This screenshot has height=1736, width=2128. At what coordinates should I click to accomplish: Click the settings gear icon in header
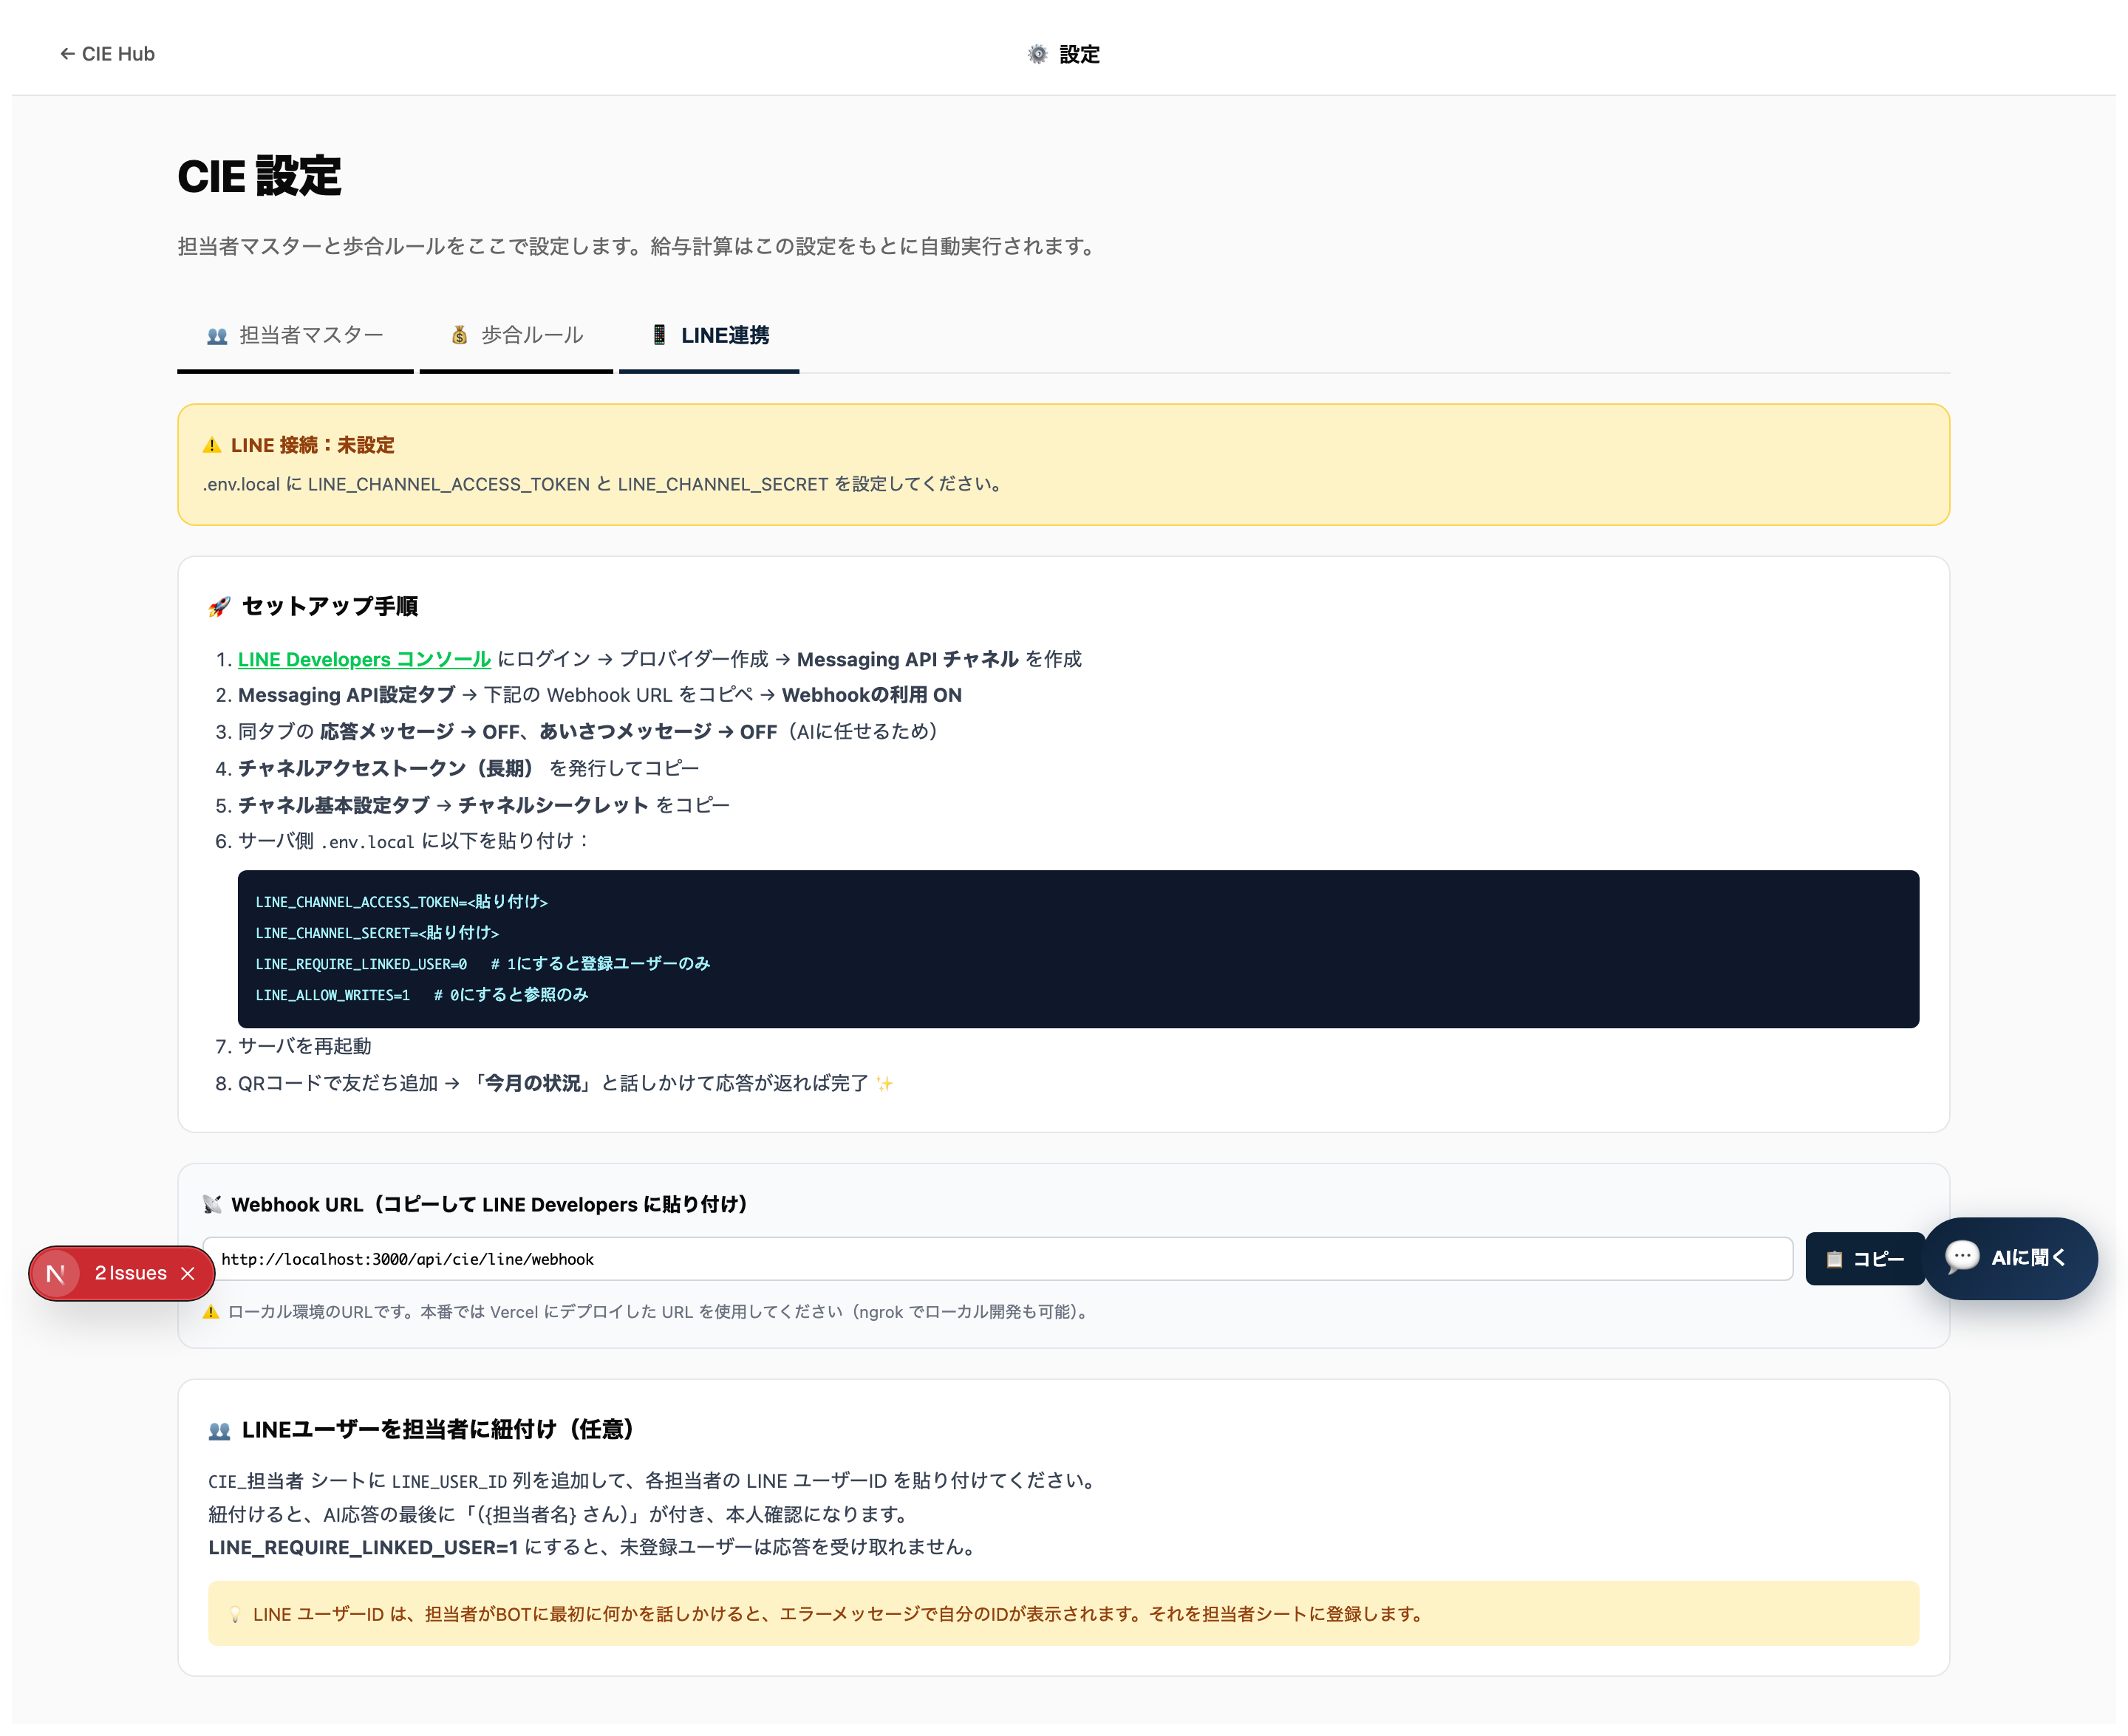[1038, 54]
